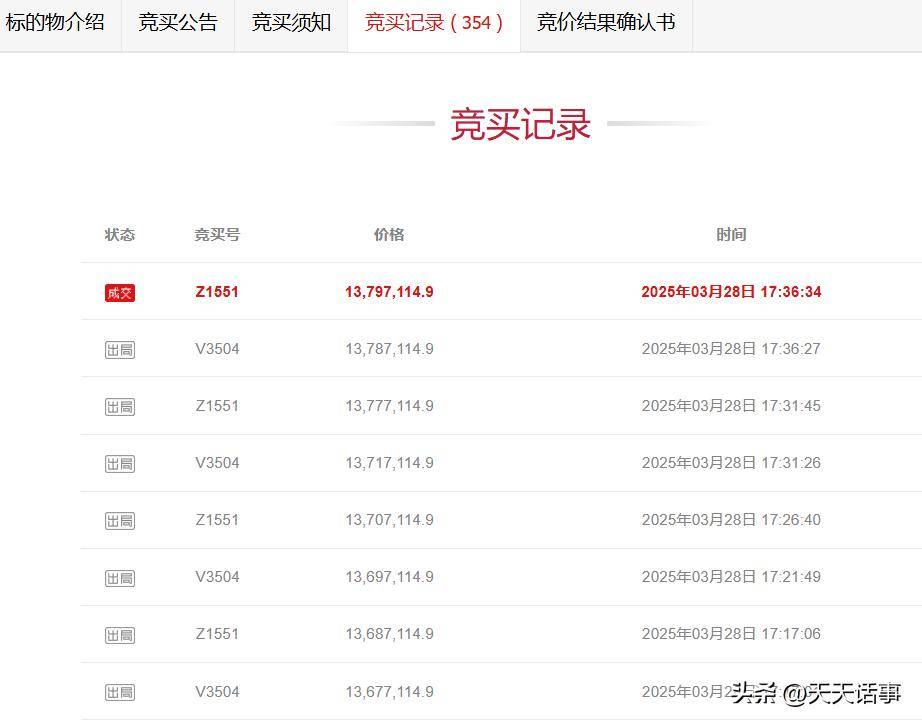922x726 pixels.
Task: Click bidder Z1551 in the 13,777,114.9 row
Action: 217,406
